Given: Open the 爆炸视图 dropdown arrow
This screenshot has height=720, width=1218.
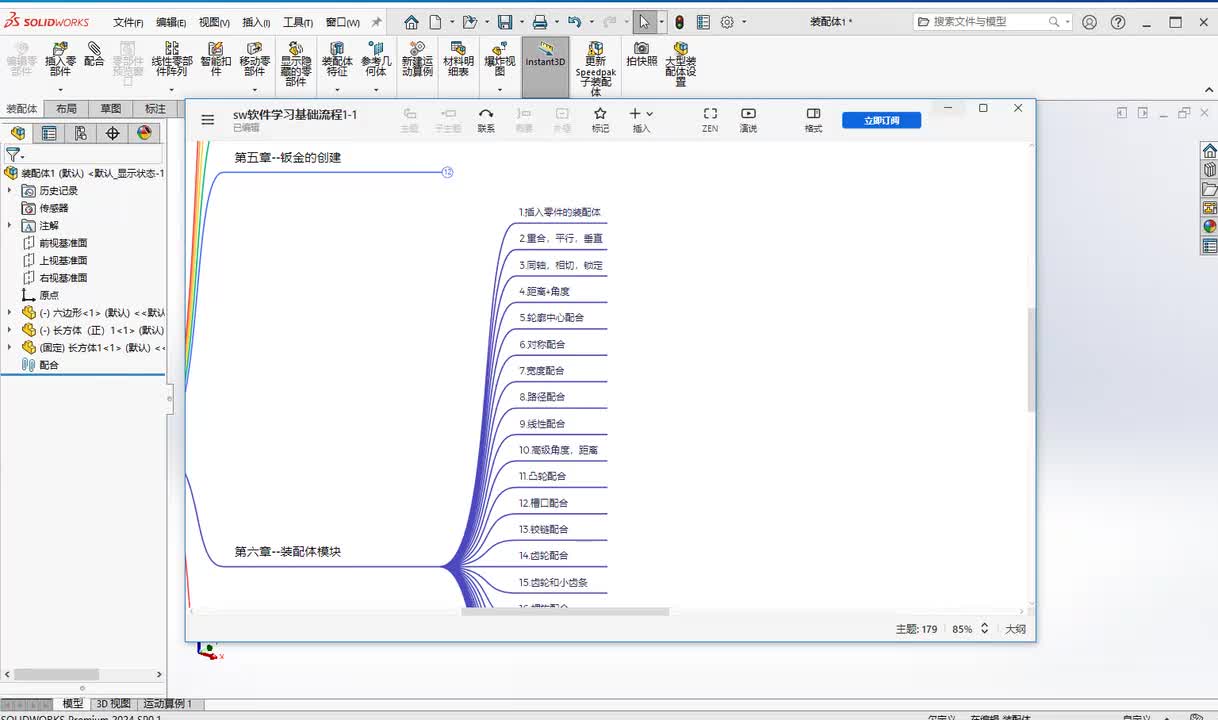Looking at the screenshot, I should click(x=500, y=90).
